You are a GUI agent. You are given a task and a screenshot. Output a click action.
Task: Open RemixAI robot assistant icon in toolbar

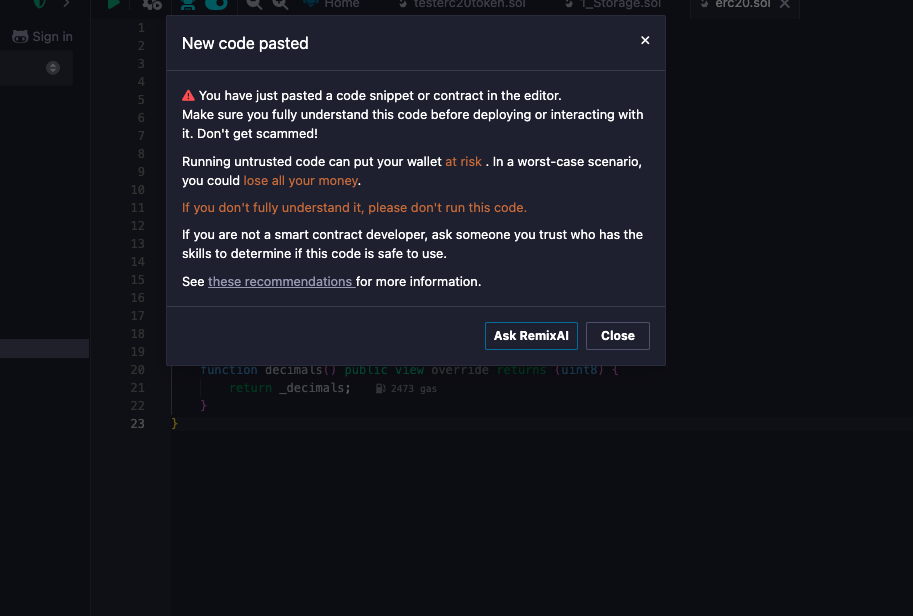187,5
